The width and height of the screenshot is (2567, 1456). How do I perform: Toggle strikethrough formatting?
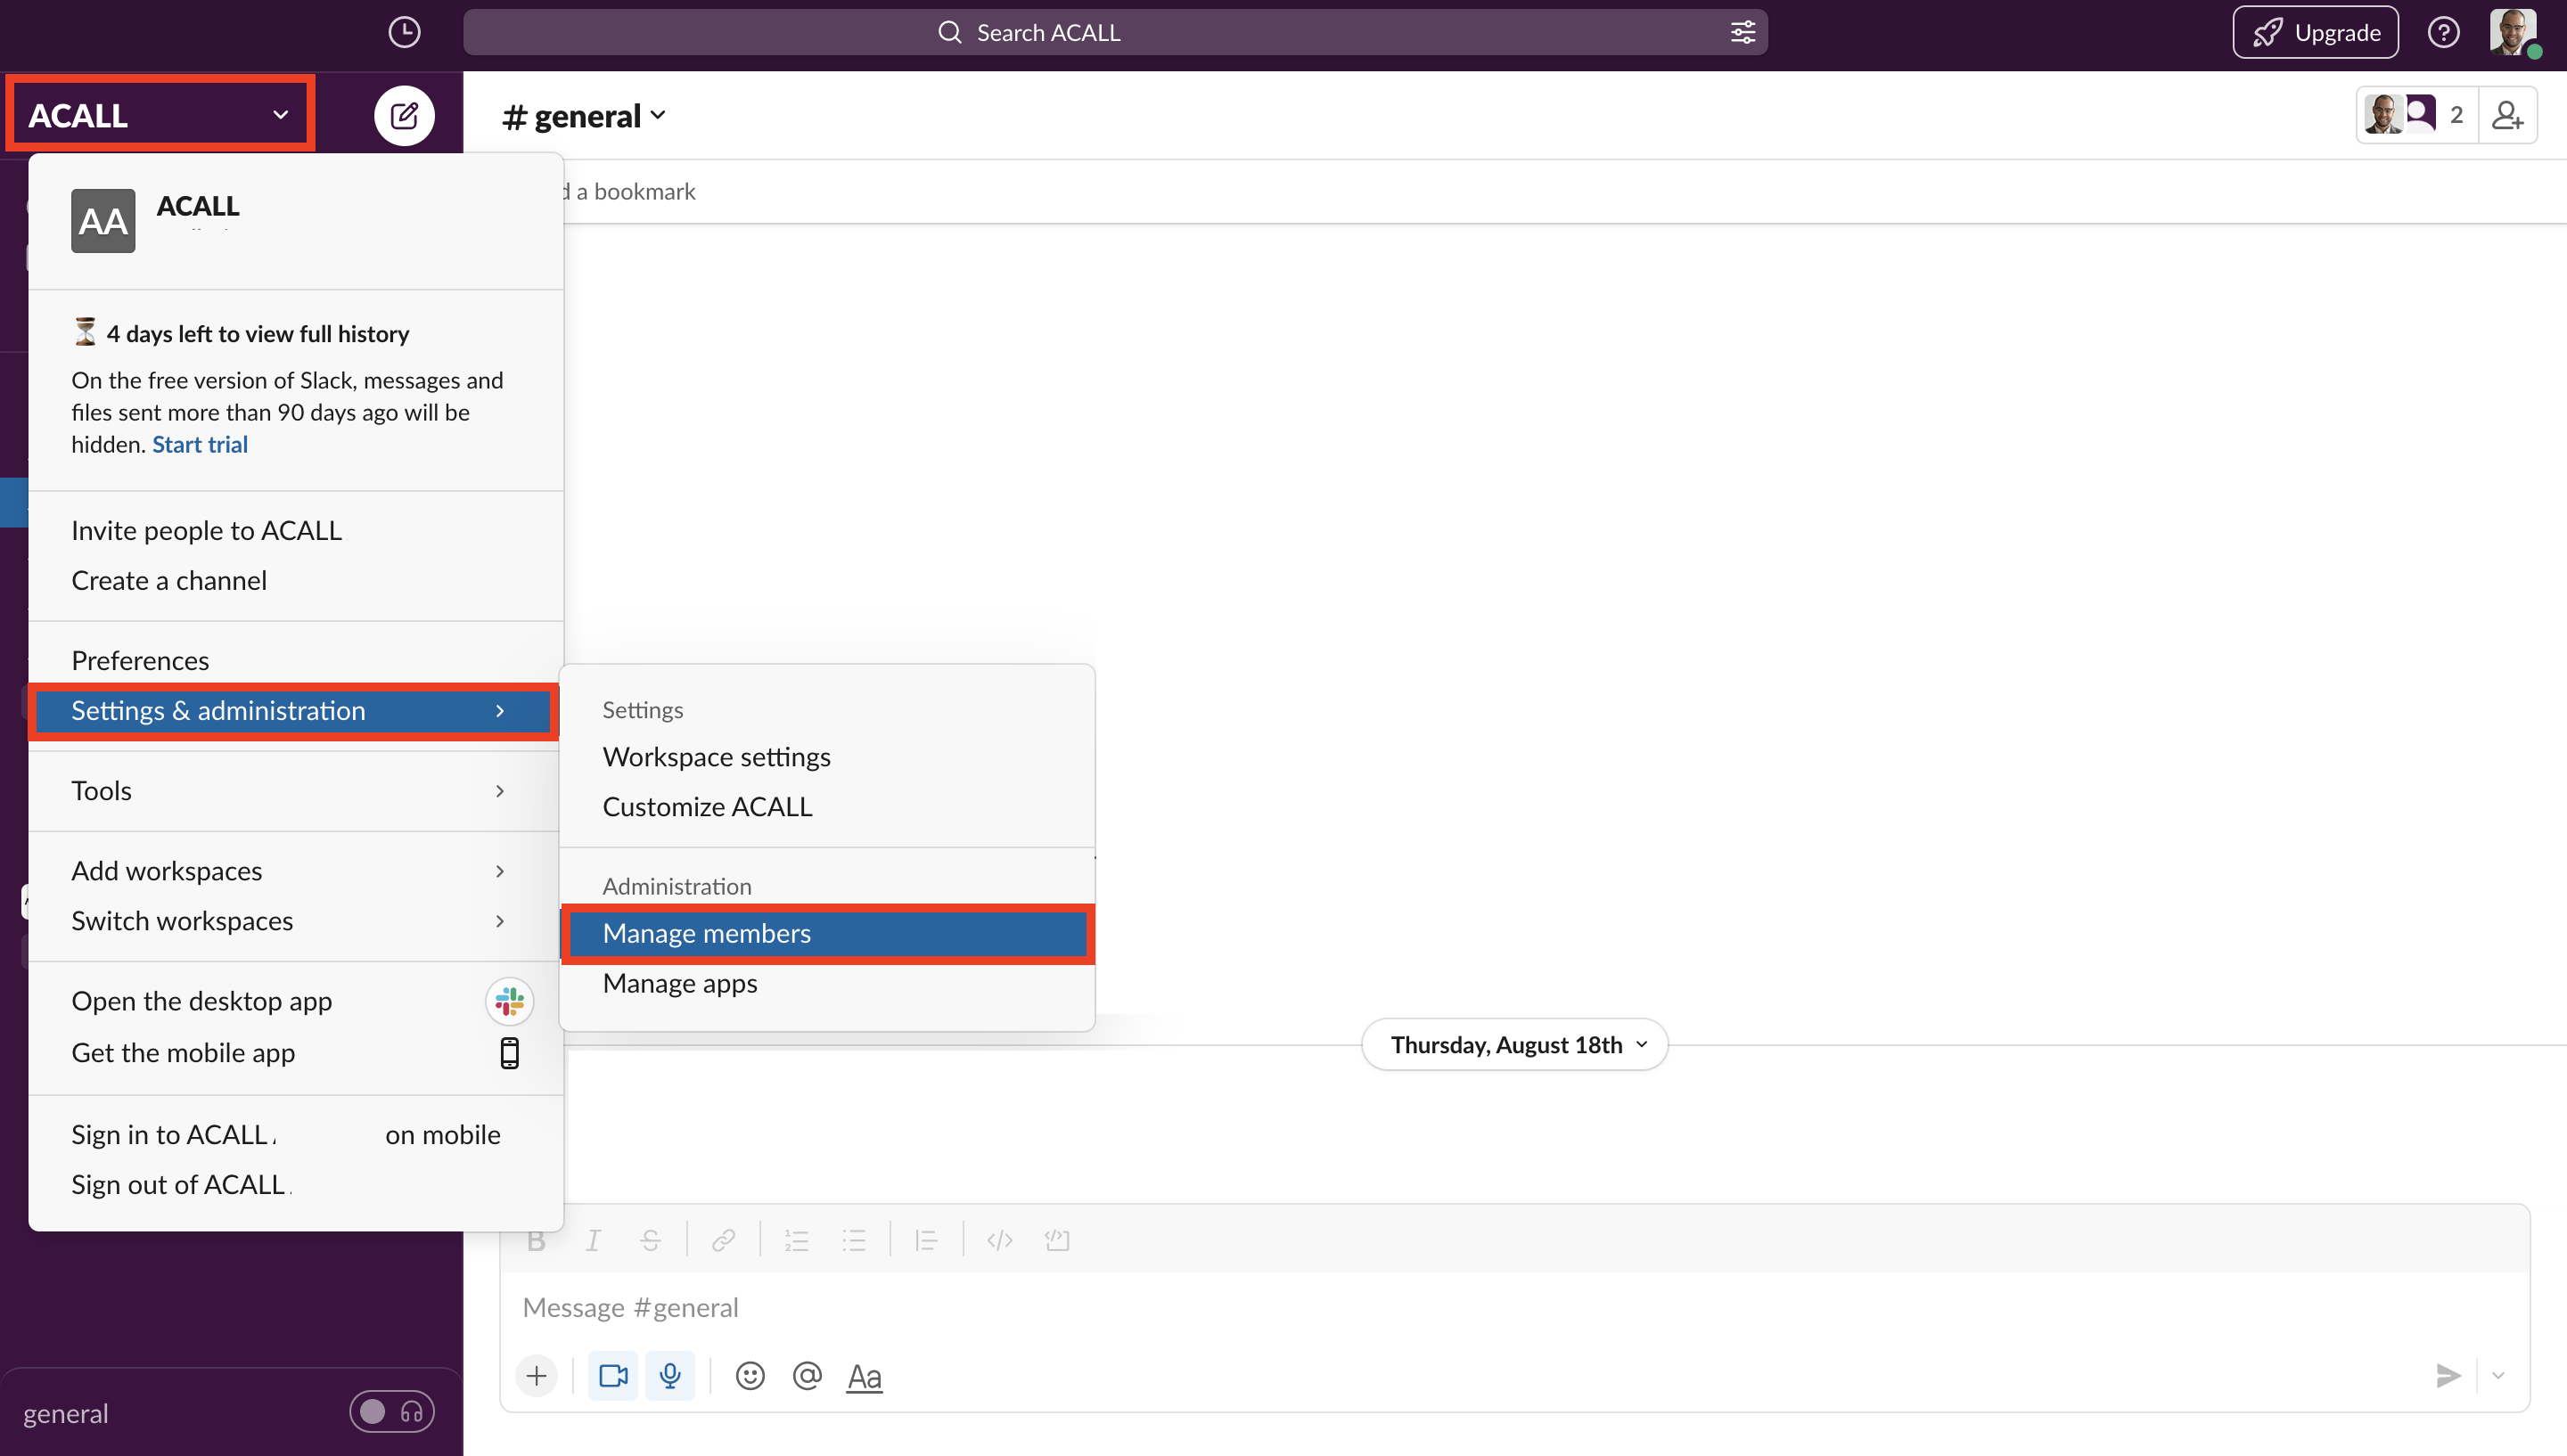coord(651,1241)
